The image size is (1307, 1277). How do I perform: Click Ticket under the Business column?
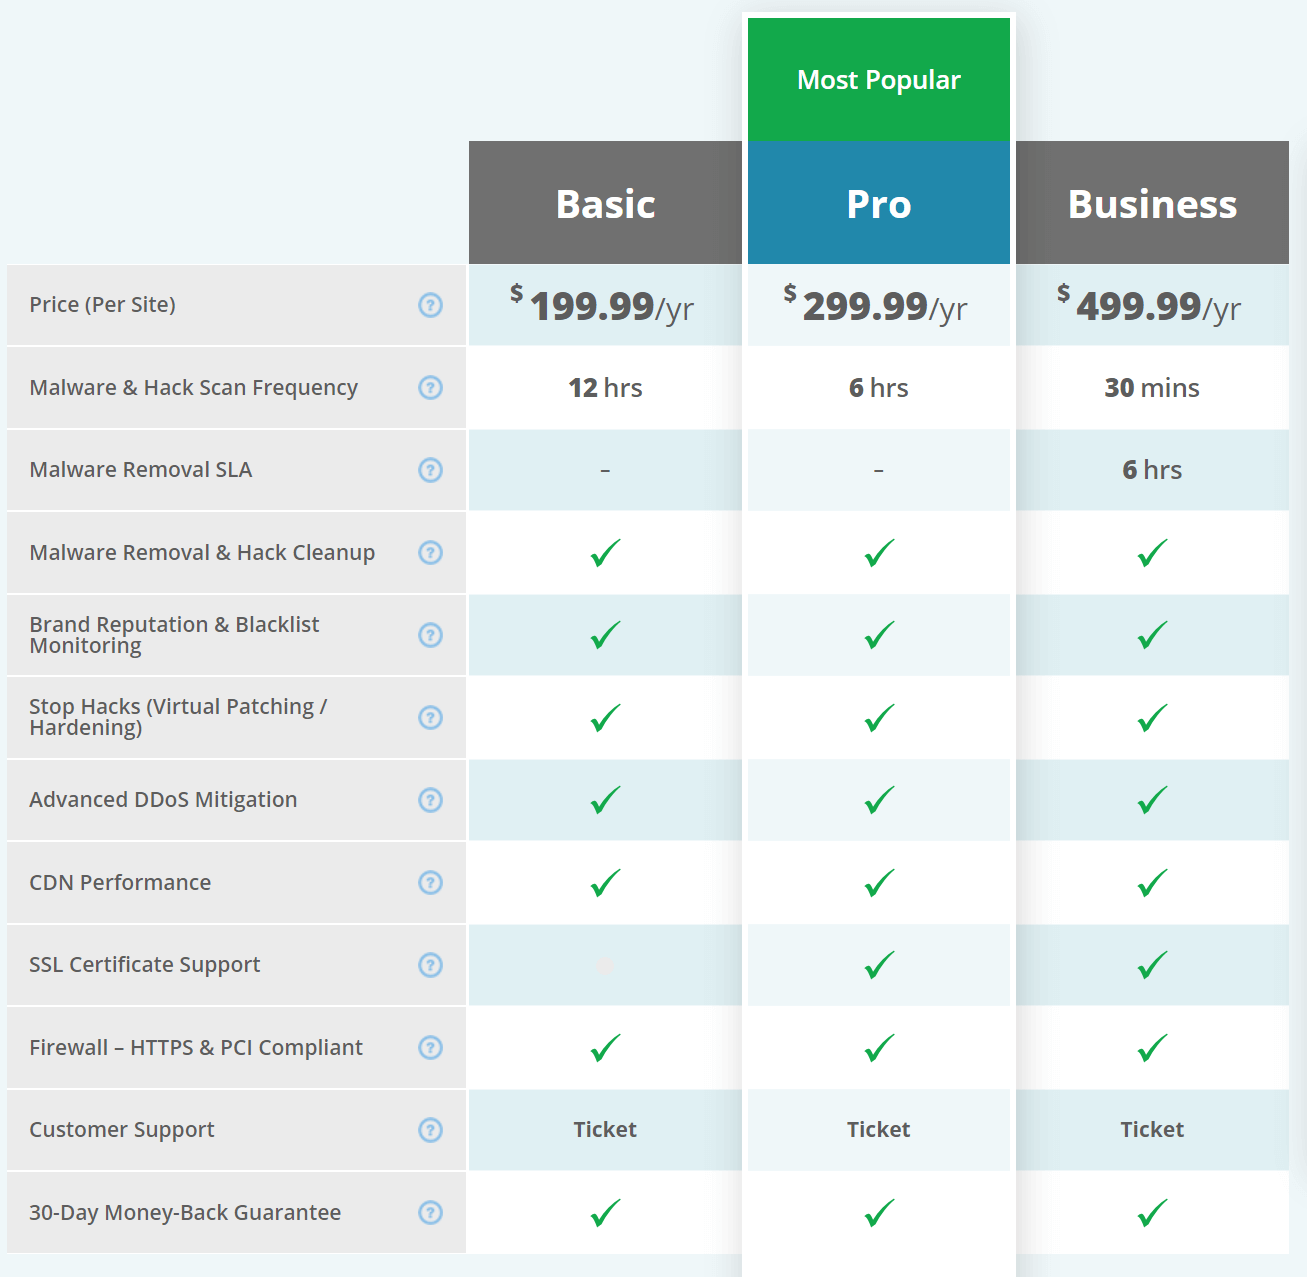[1152, 1130]
